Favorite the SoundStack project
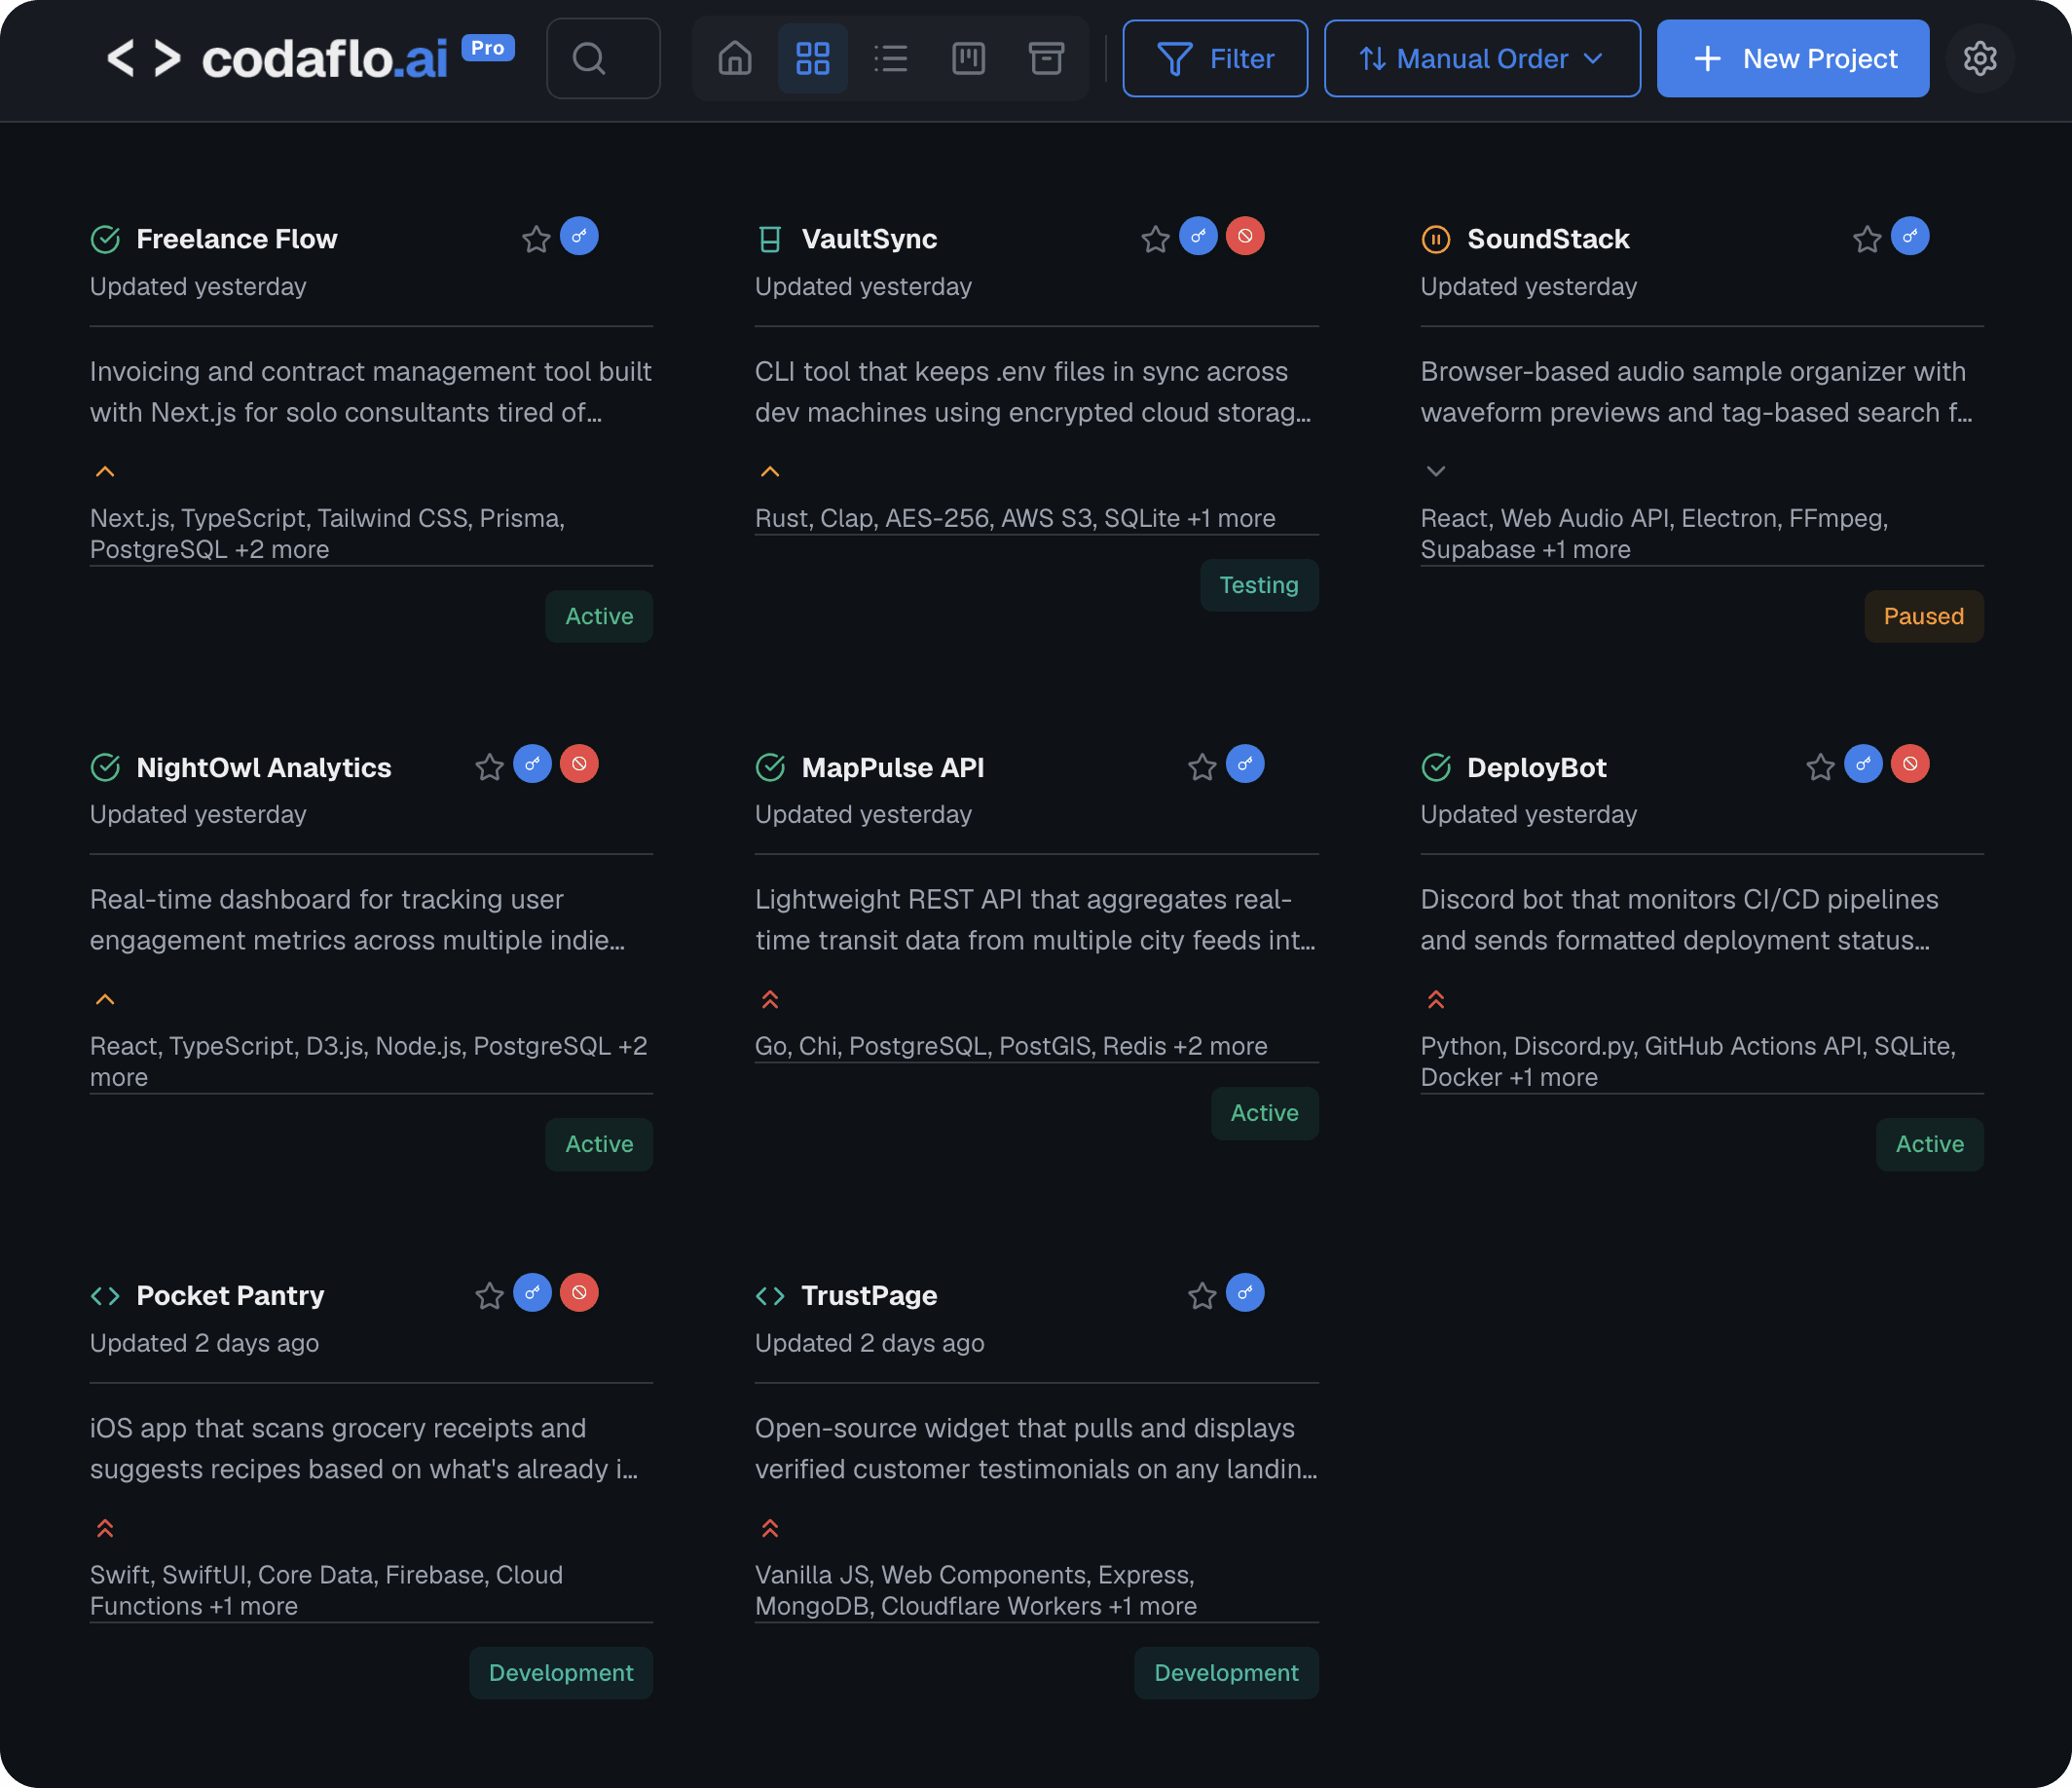This screenshot has width=2072, height=1788. pos(1865,237)
